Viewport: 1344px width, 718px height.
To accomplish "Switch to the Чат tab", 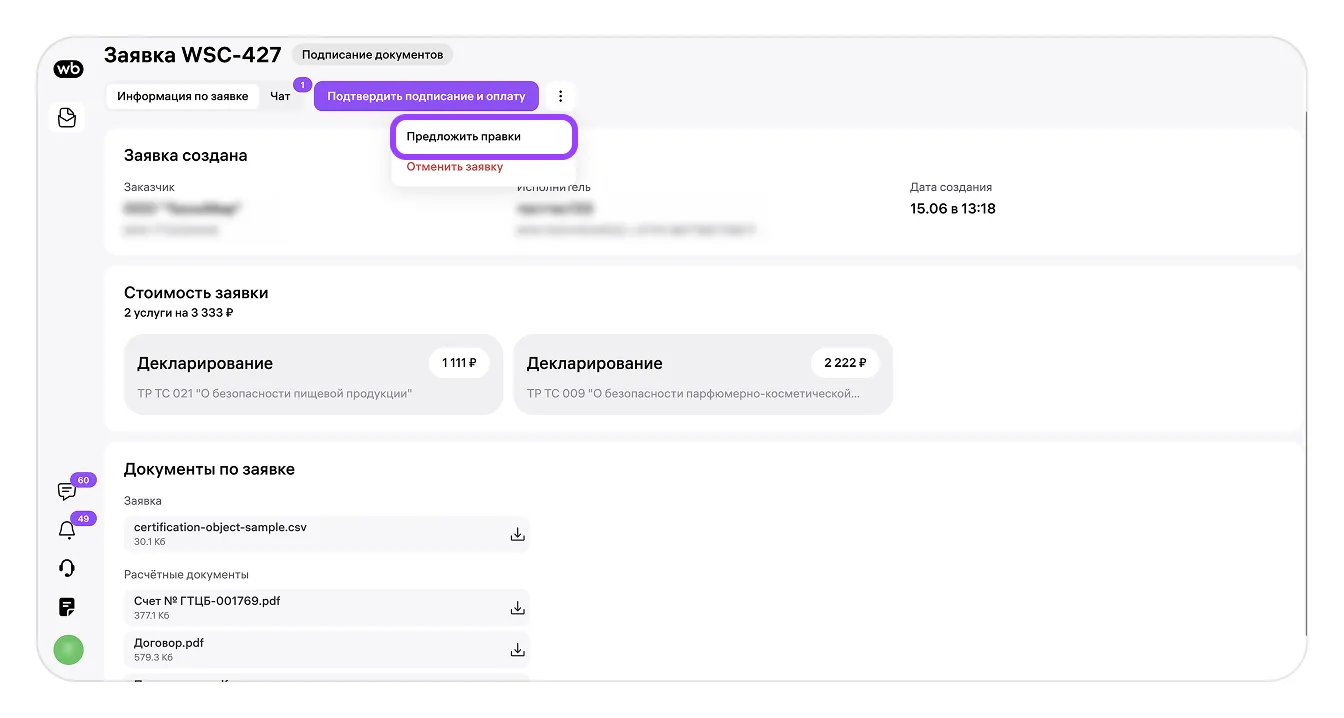I will [x=281, y=96].
